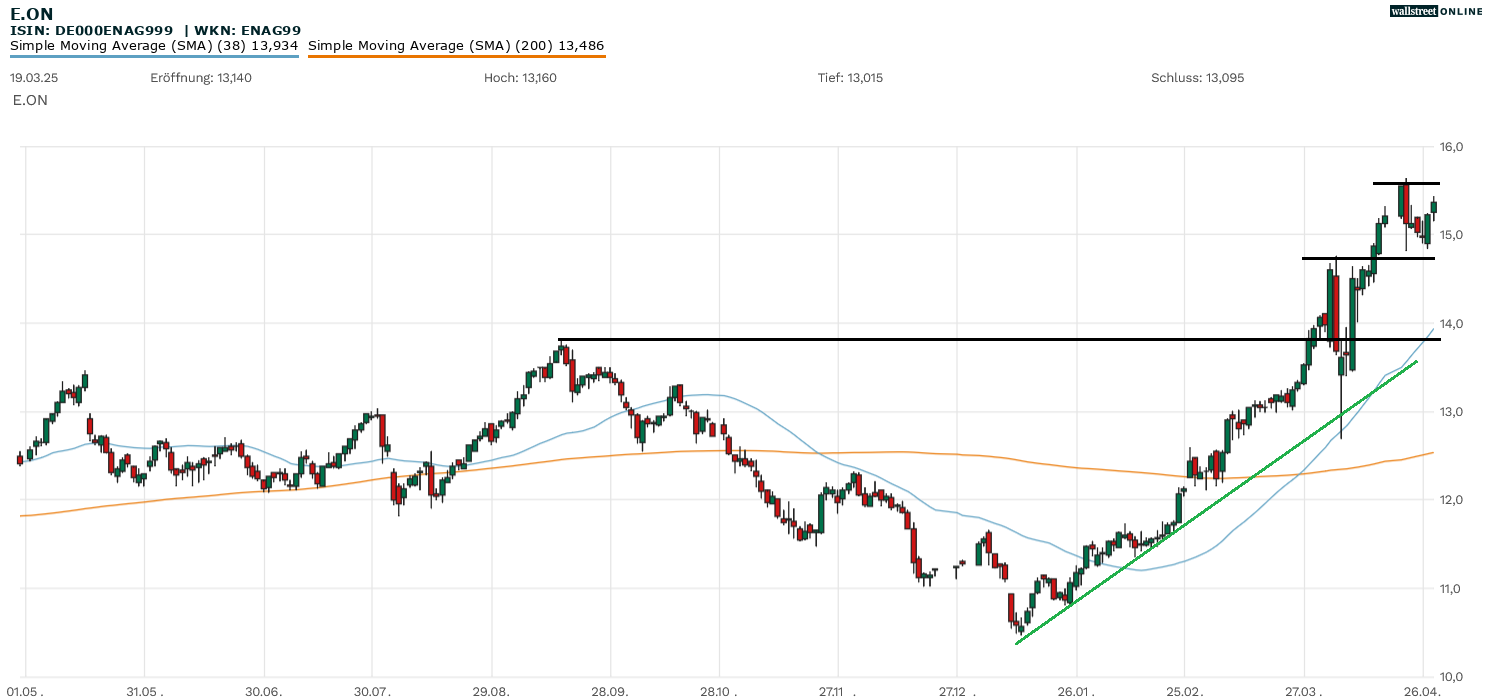
Task: Click the 15,0 price axis label
Action: click(x=1452, y=235)
